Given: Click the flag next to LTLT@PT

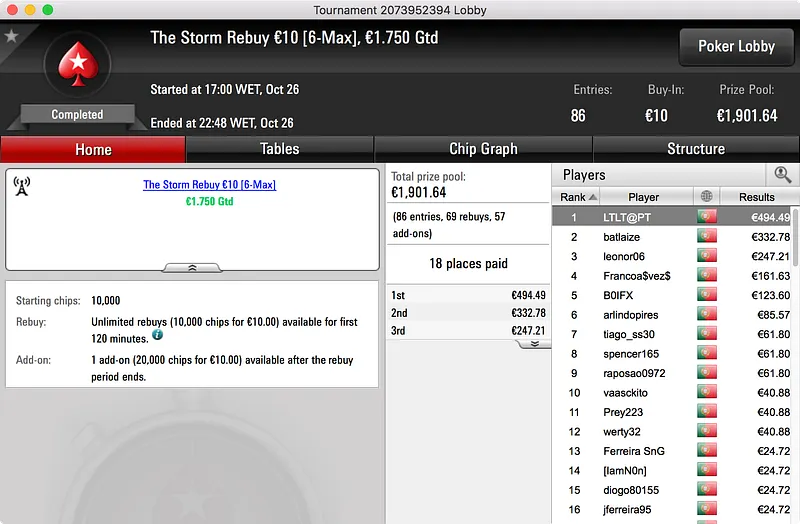Looking at the screenshot, I should pos(707,217).
